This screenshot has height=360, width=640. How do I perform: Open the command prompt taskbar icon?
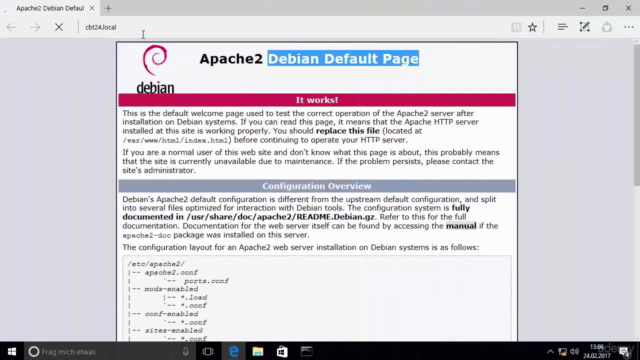307,351
